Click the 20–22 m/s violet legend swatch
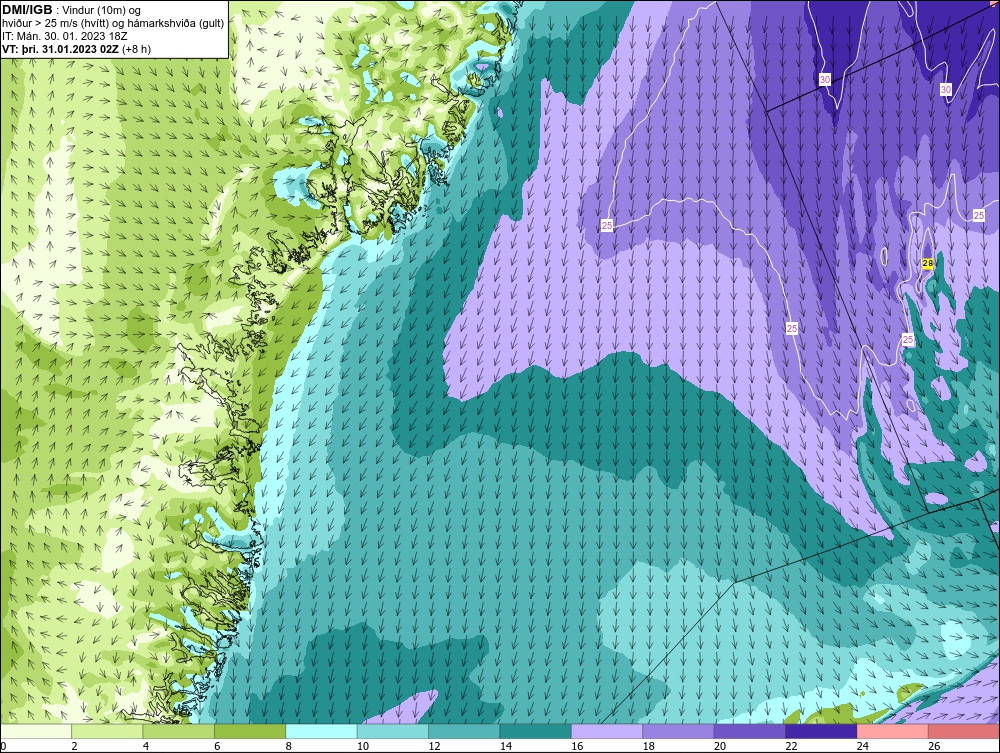The image size is (1000, 753). (x=750, y=731)
